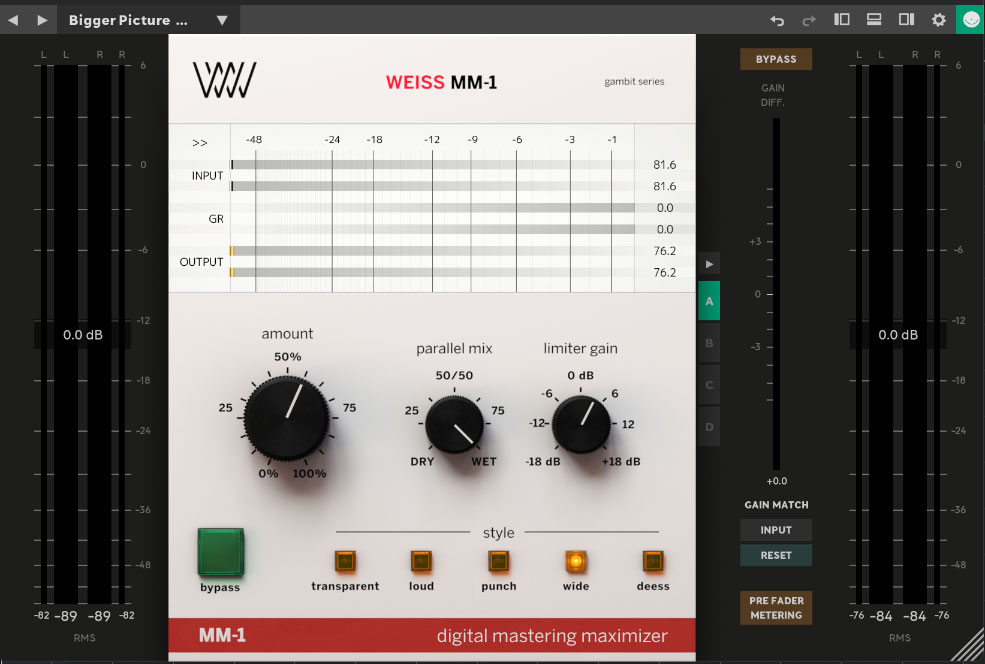The image size is (985, 664).
Task: Click the -18 dB limiter gain label
Action: tap(543, 462)
